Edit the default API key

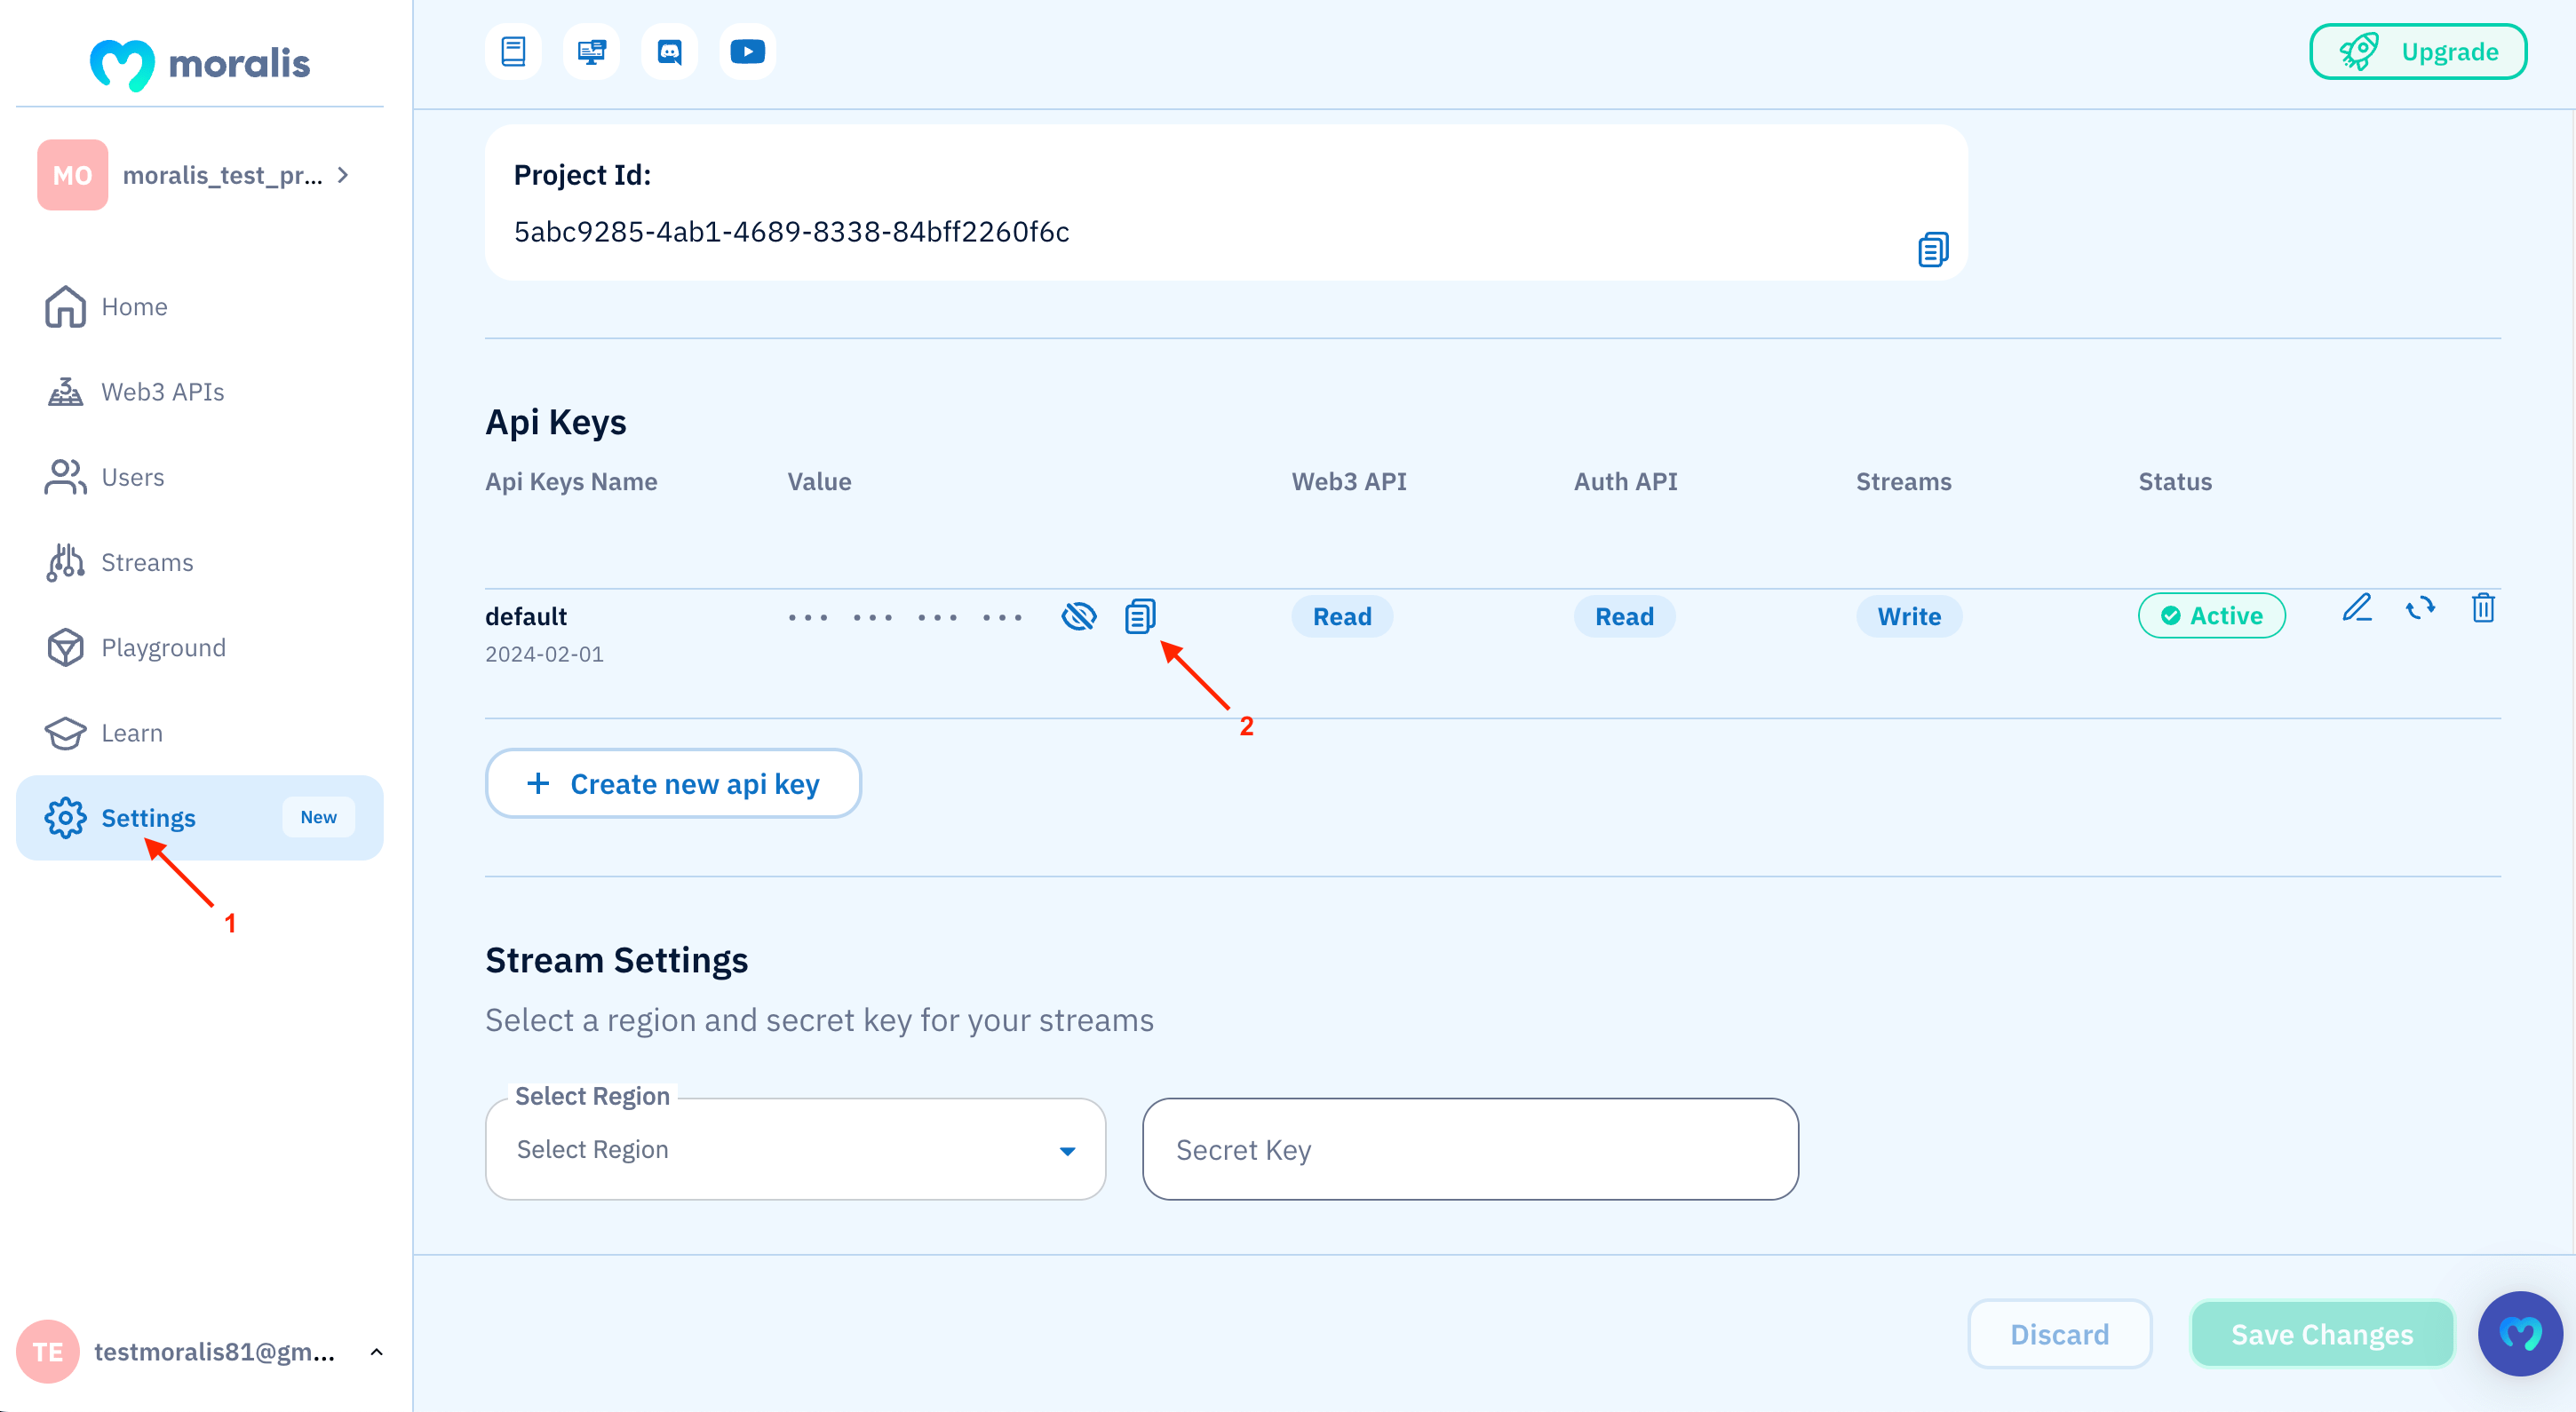[2358, 609]
